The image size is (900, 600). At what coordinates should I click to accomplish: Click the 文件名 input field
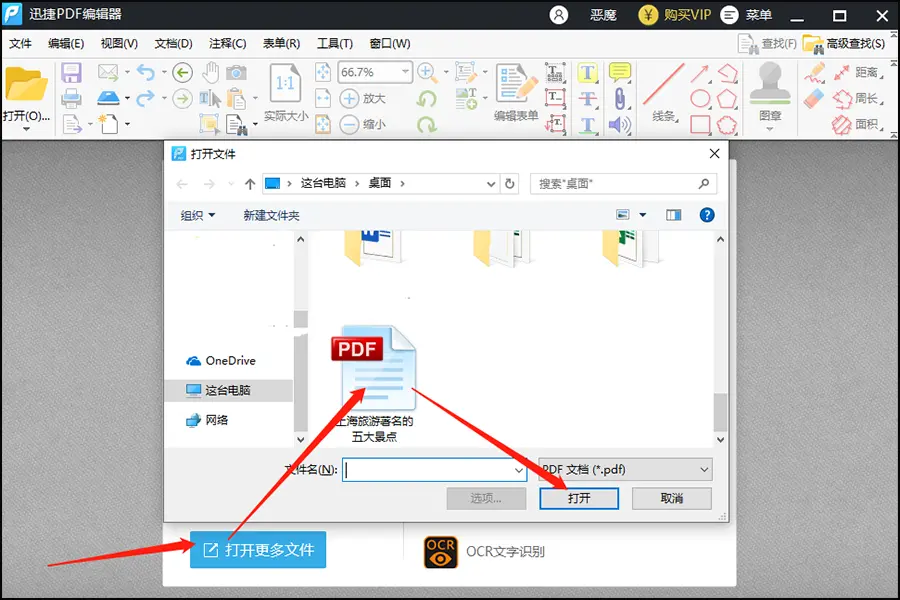point(435,470)
